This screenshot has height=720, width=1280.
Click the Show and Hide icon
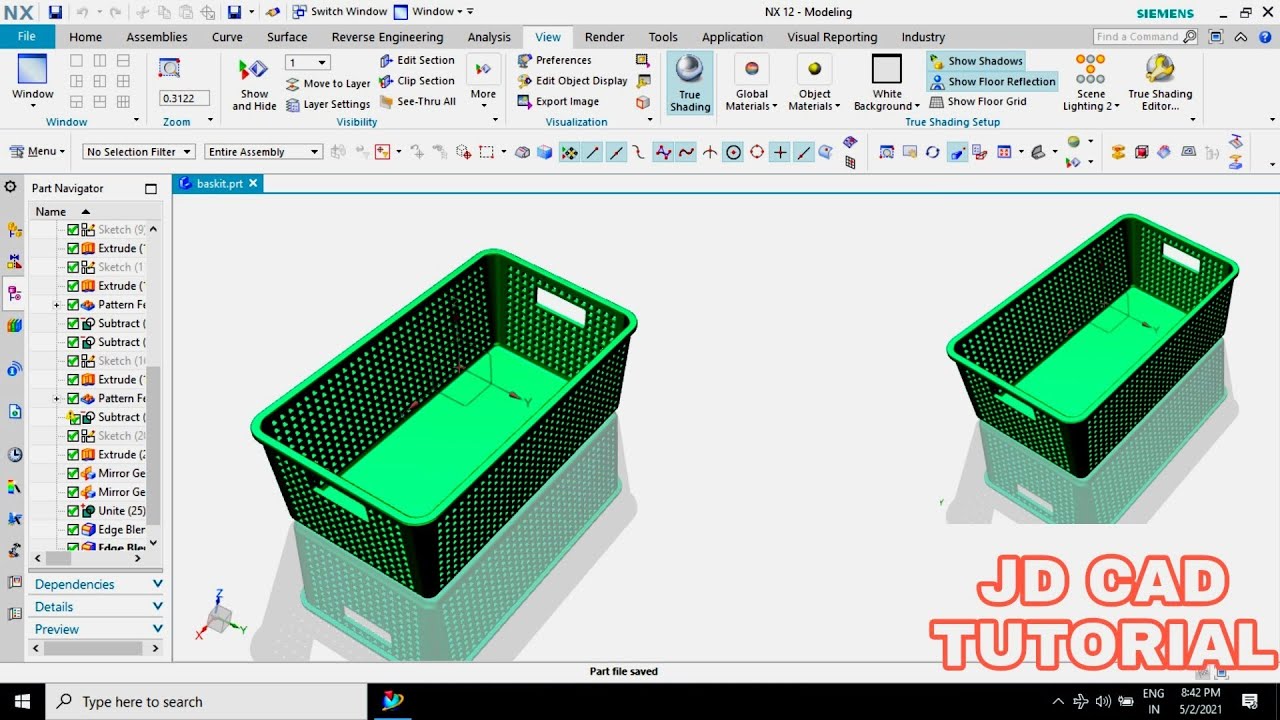point(254,85)
